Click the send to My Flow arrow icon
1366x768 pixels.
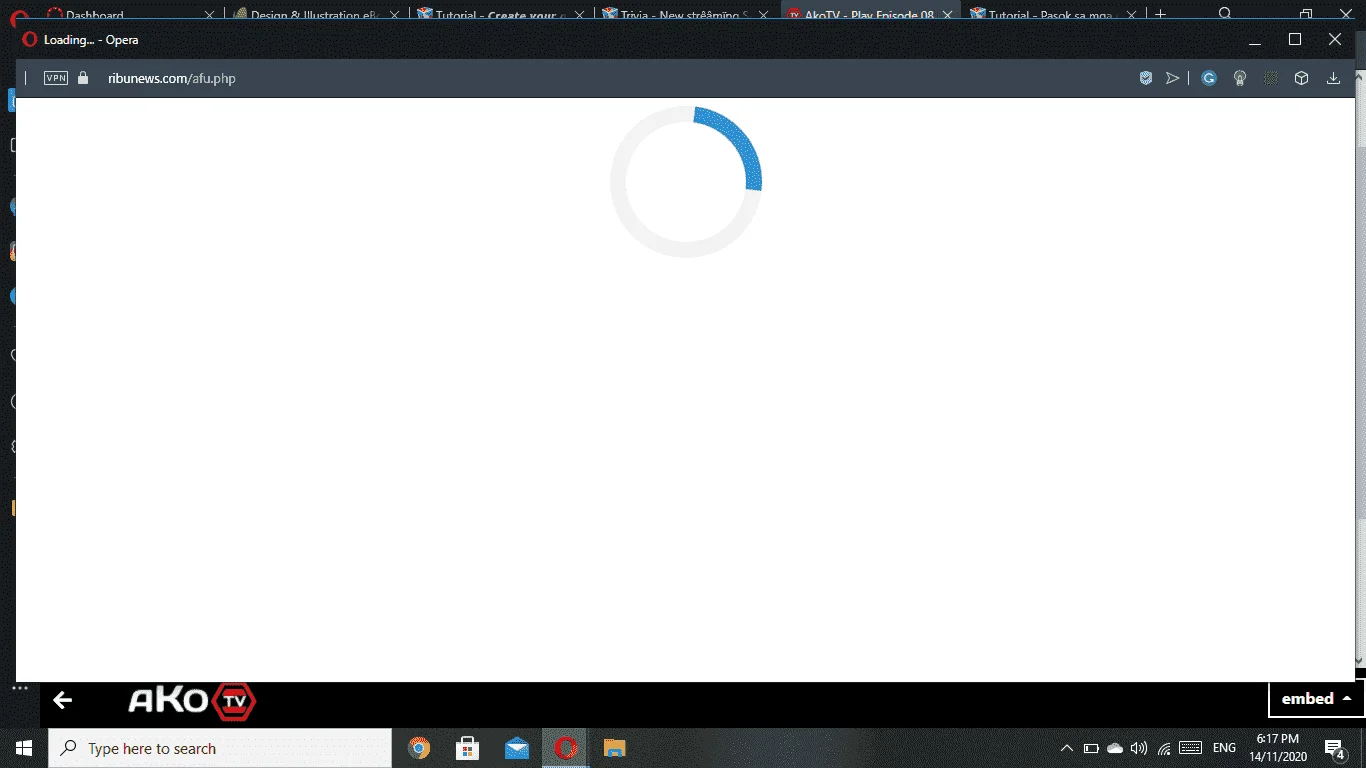(1173, 78)
